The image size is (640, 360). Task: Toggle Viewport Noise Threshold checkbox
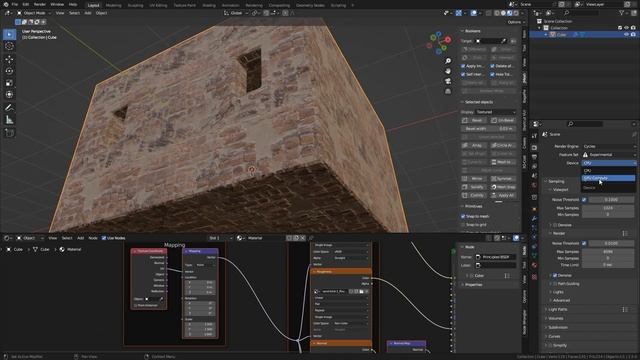pyautogui.click(x=584, y=200)
